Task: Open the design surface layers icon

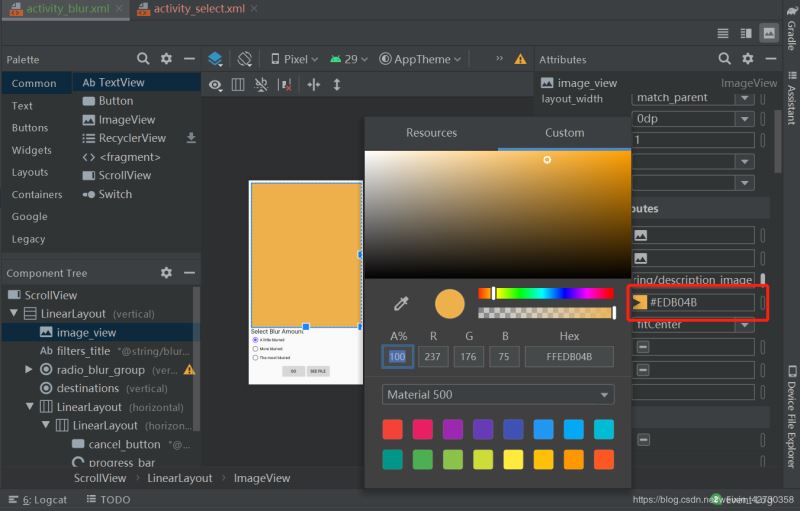Action: click(x=215, y=59)
